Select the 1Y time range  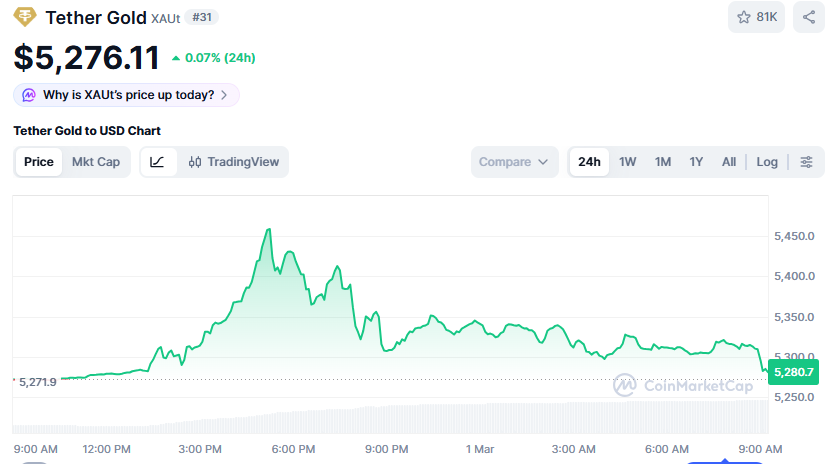point(696,162)
